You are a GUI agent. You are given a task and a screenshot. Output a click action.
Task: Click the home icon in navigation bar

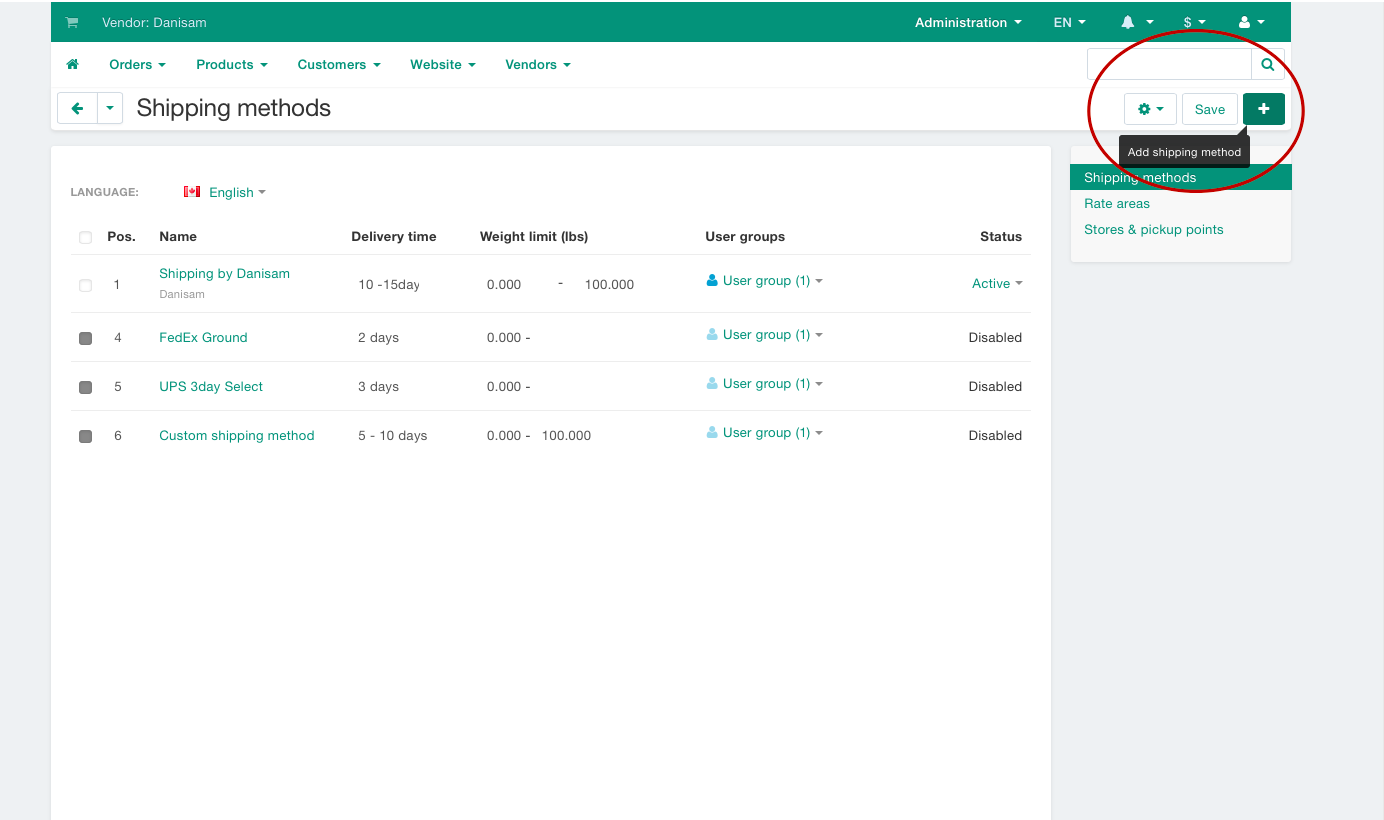click(72, 65)
